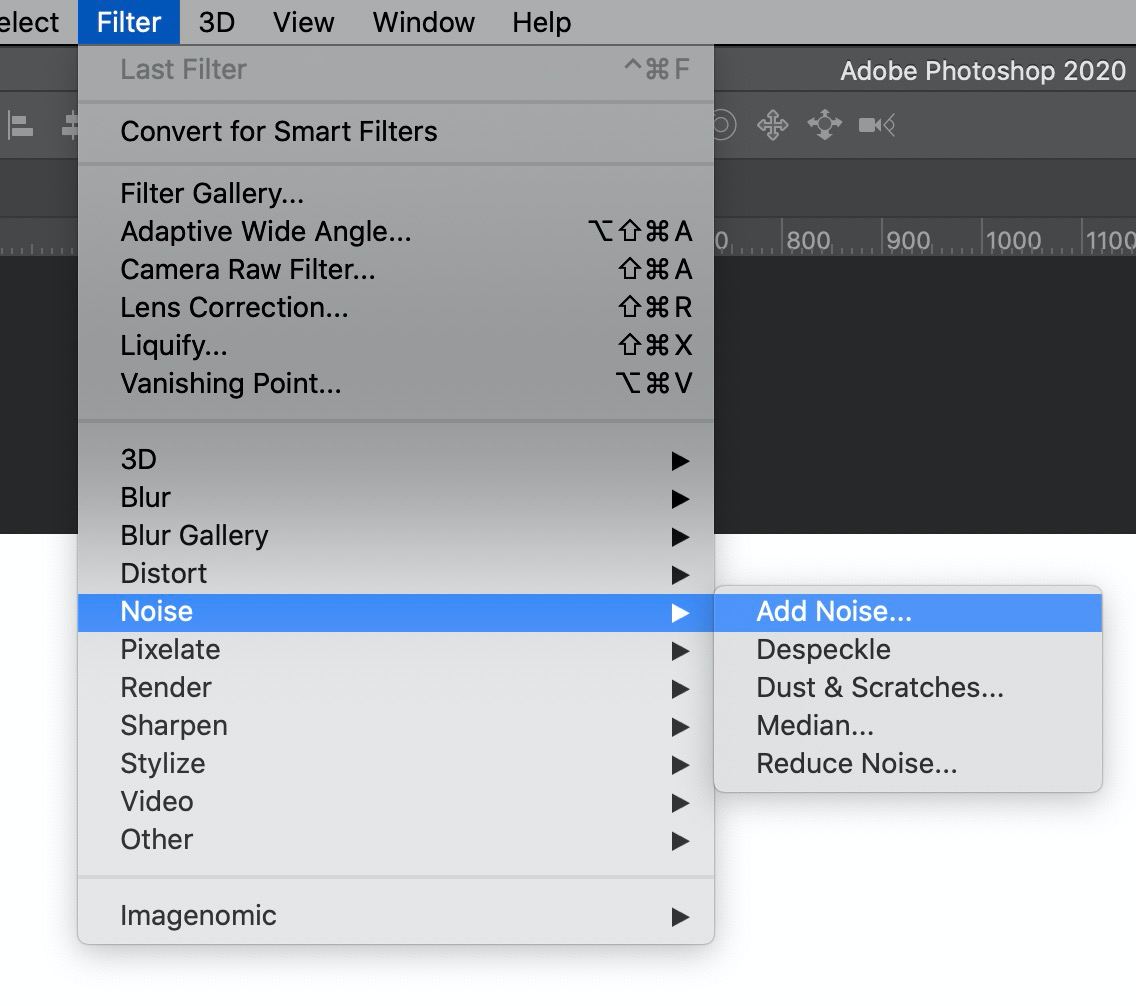Screen dimensions: 1136x1006
Task: Expand the Pixelate submenu
Action: pyautogui.click(x=396, y=650)
